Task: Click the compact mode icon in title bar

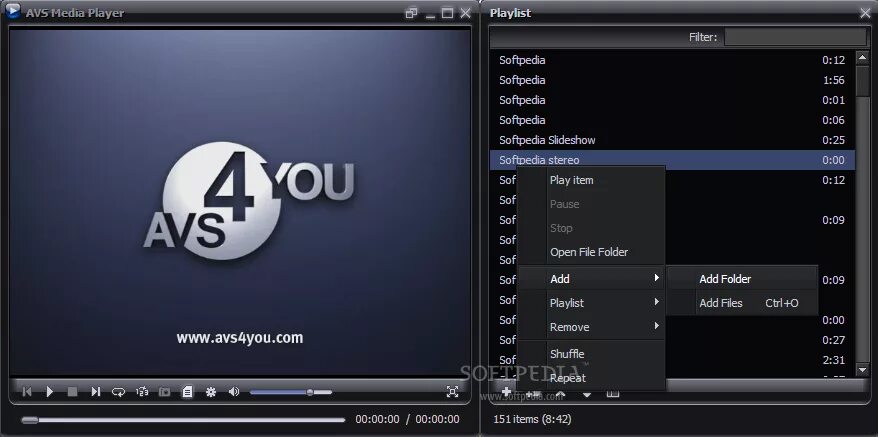Action: 412,13
